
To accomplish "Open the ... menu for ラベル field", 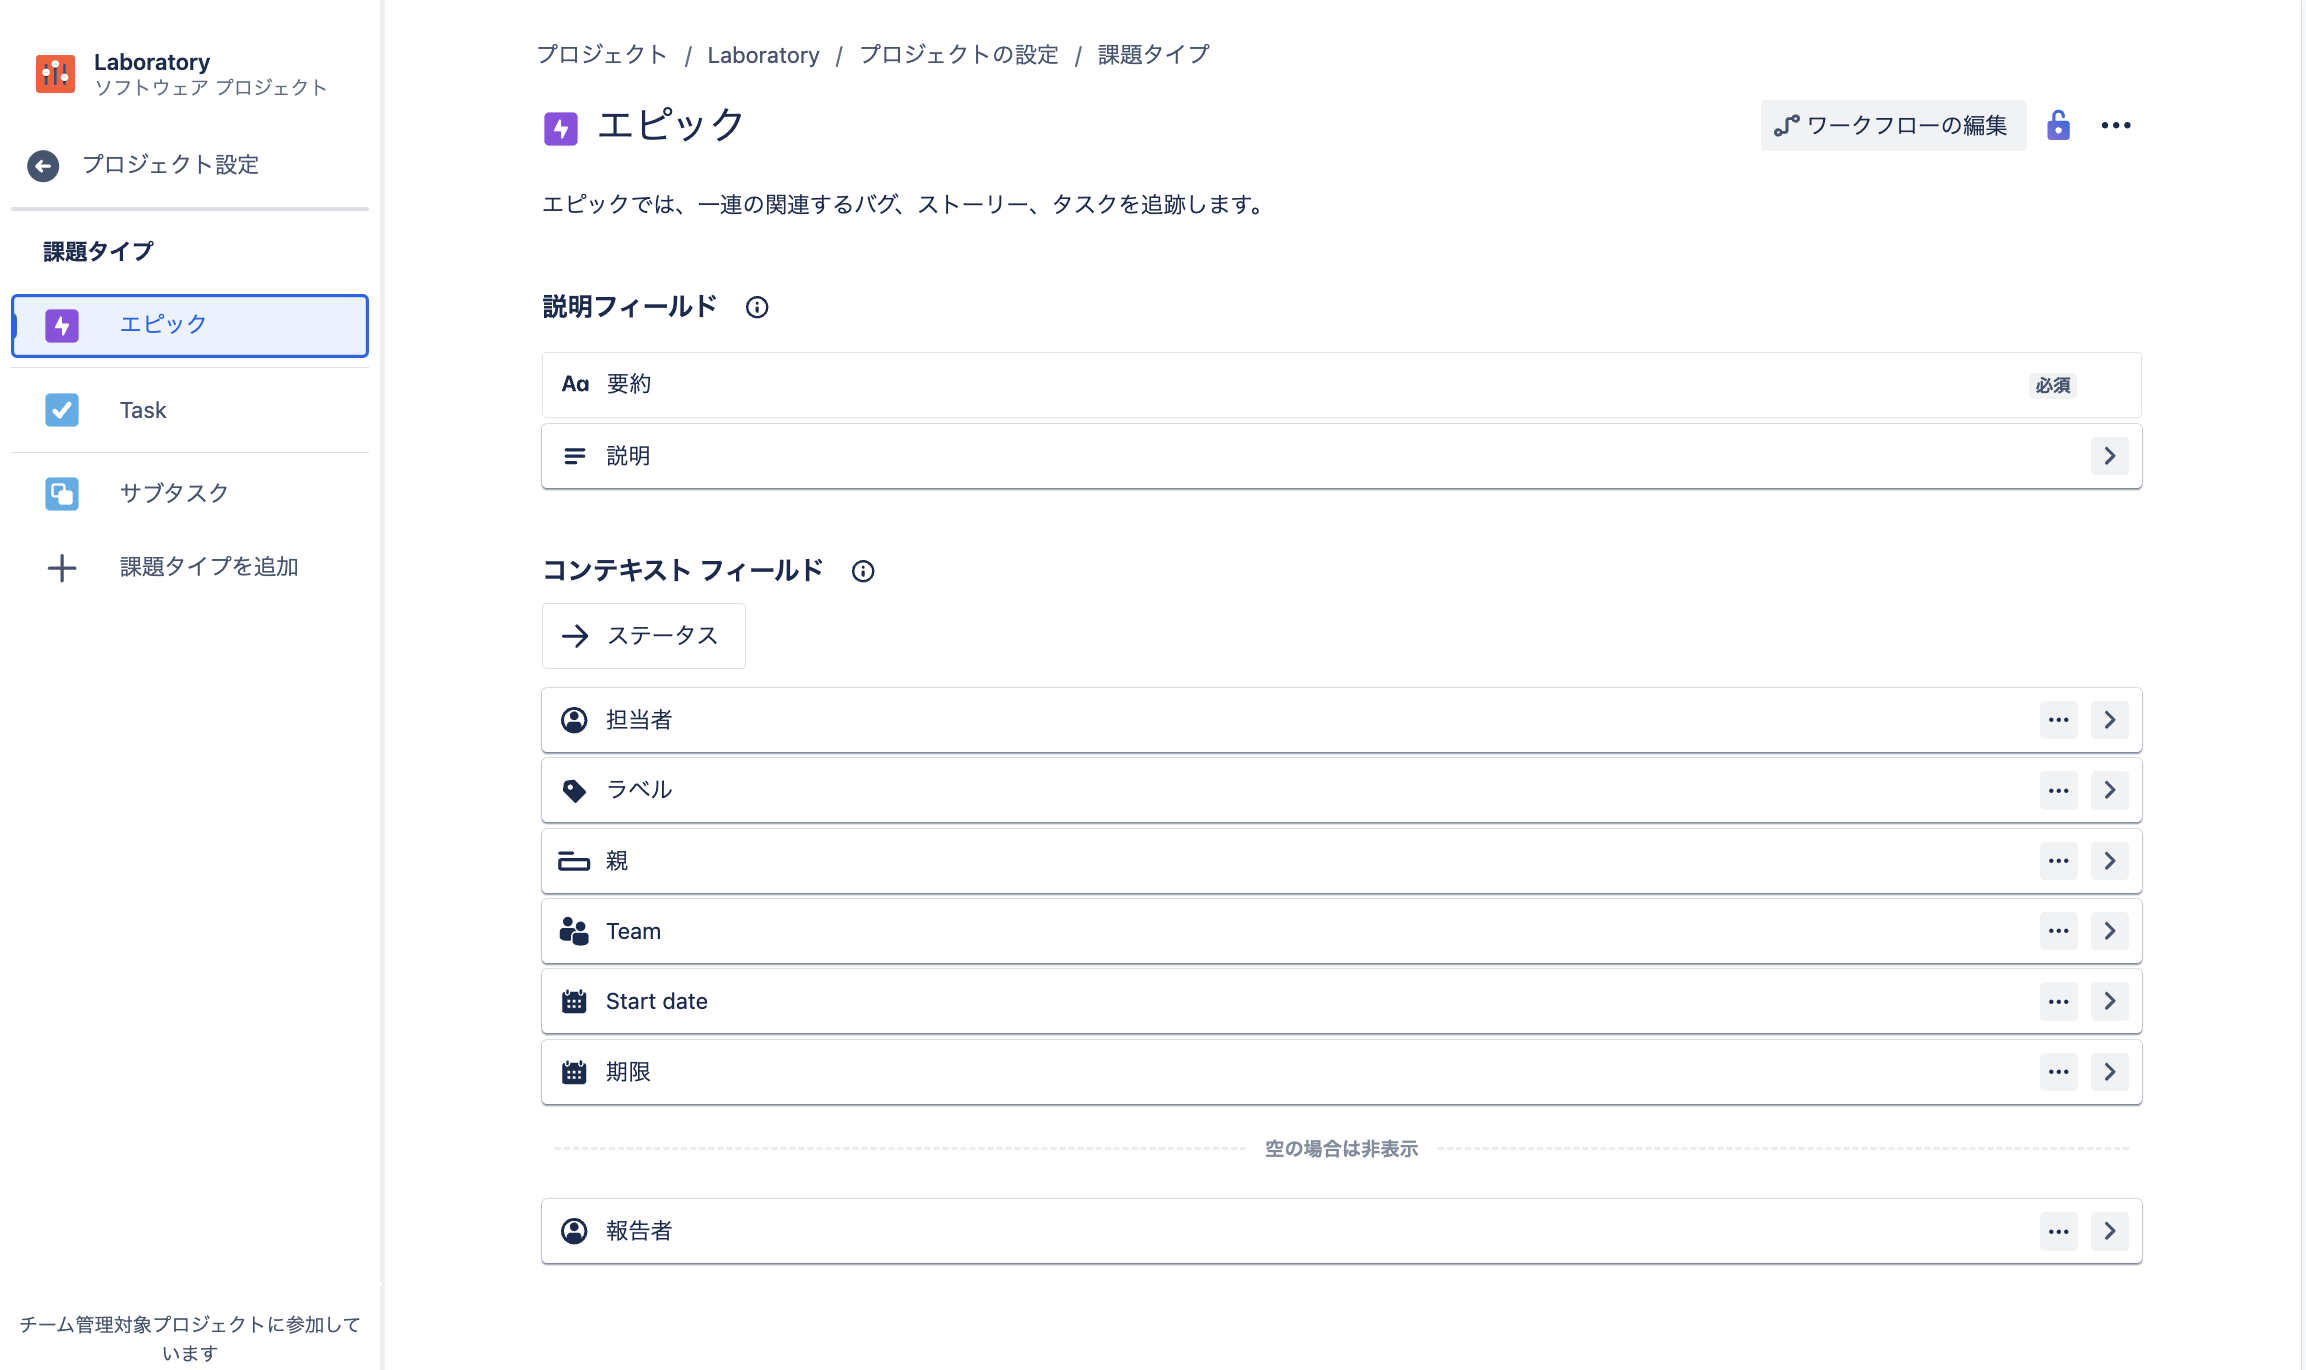I will pos(2058,790).
